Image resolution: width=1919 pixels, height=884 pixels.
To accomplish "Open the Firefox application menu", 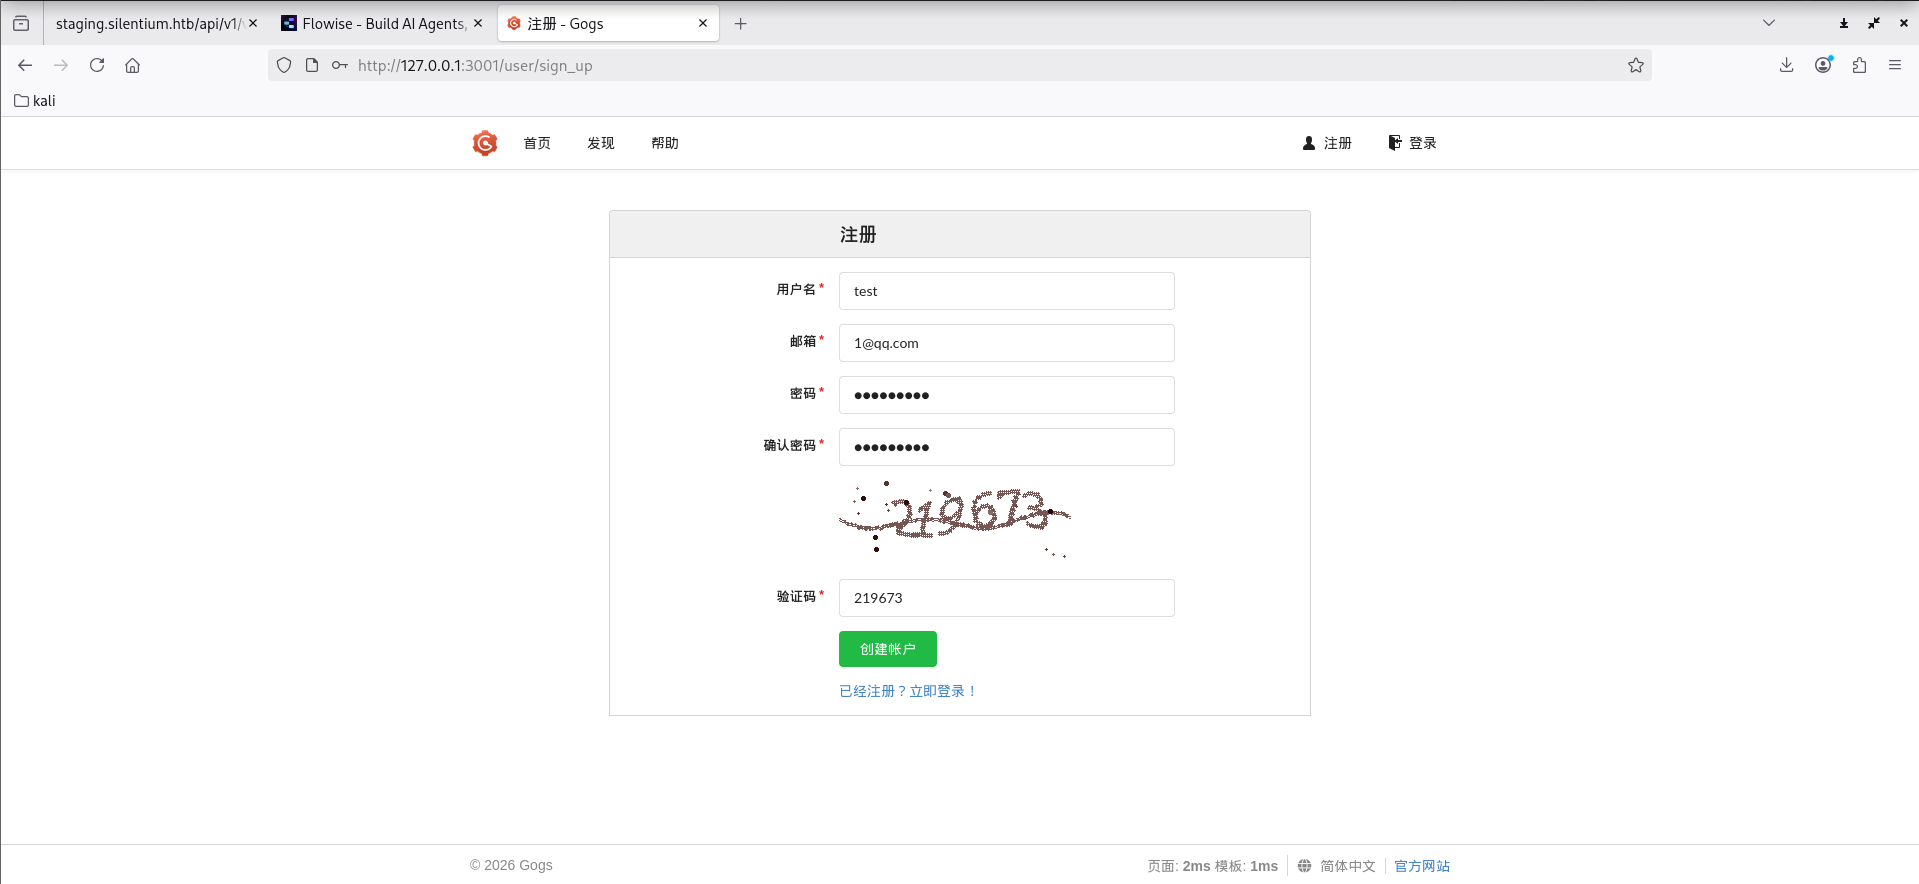I will tap(1894, 65).
